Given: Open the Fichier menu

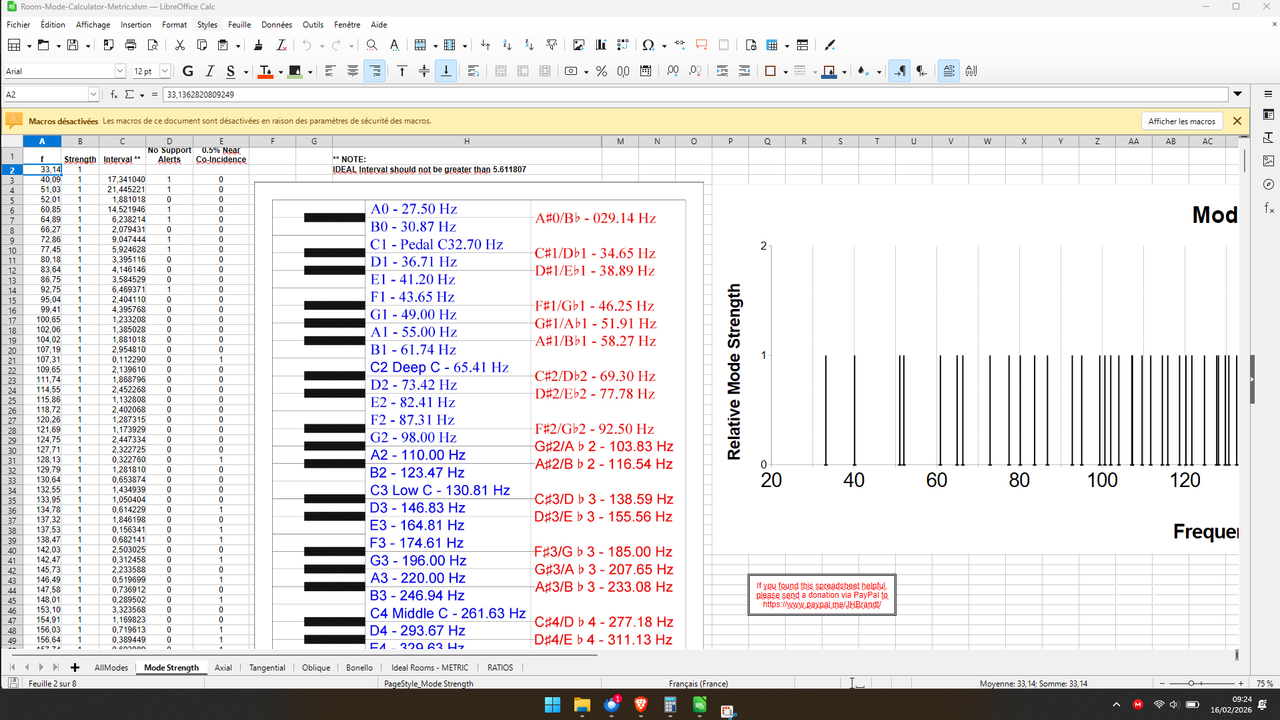Looking at the screenshot, I should [18, 24].
